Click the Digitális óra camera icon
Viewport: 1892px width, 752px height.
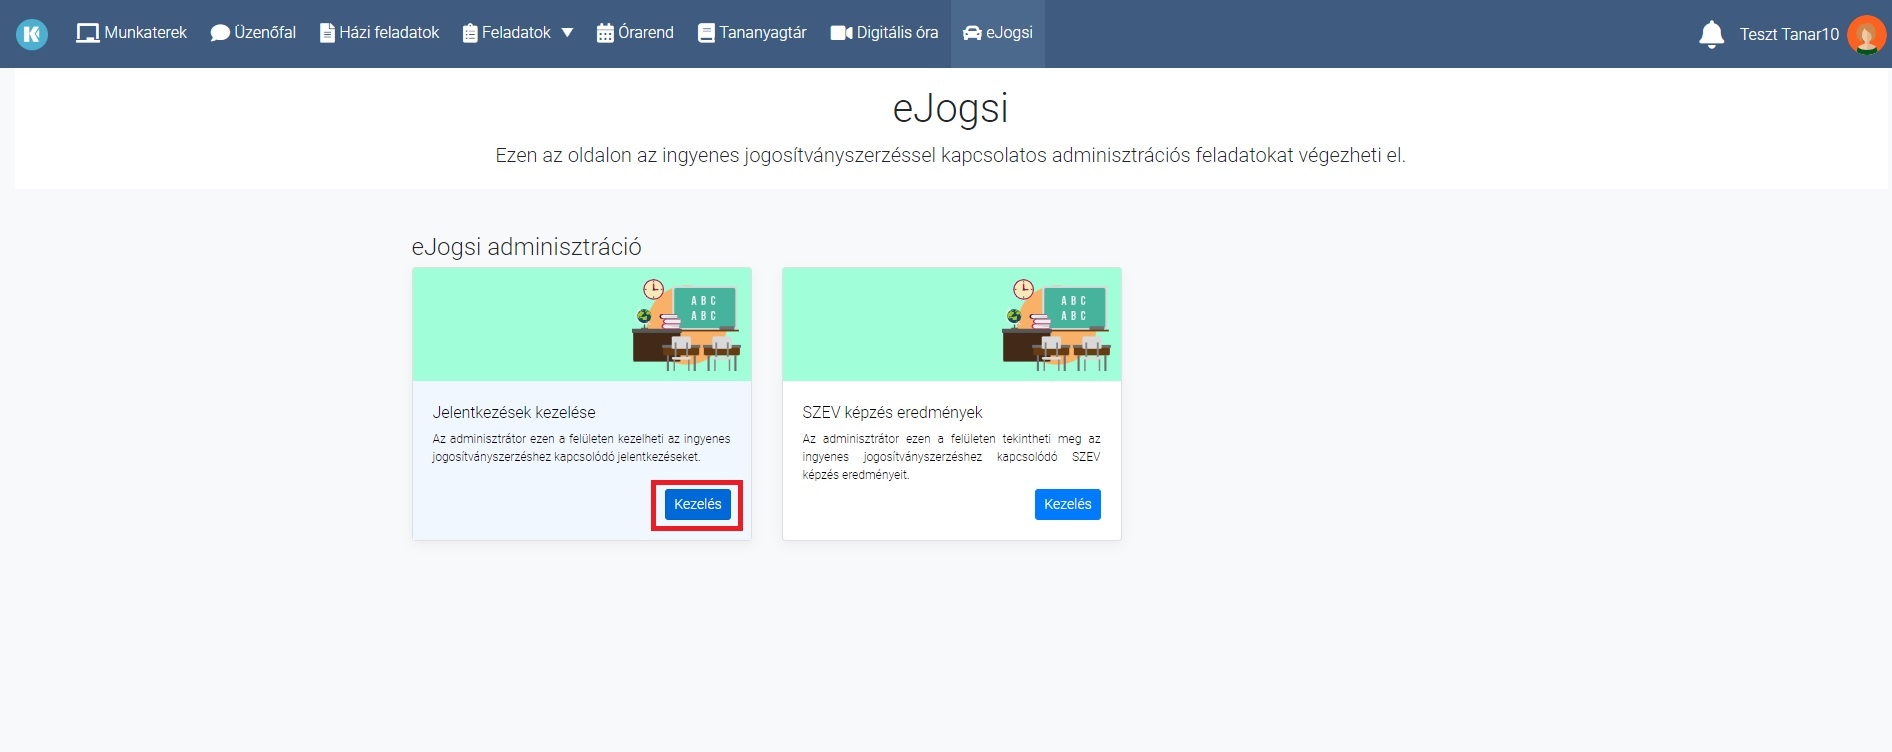tap(841, 33)
